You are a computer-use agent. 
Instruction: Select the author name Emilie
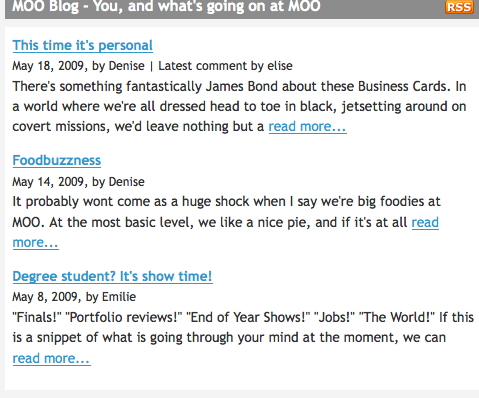119,297
